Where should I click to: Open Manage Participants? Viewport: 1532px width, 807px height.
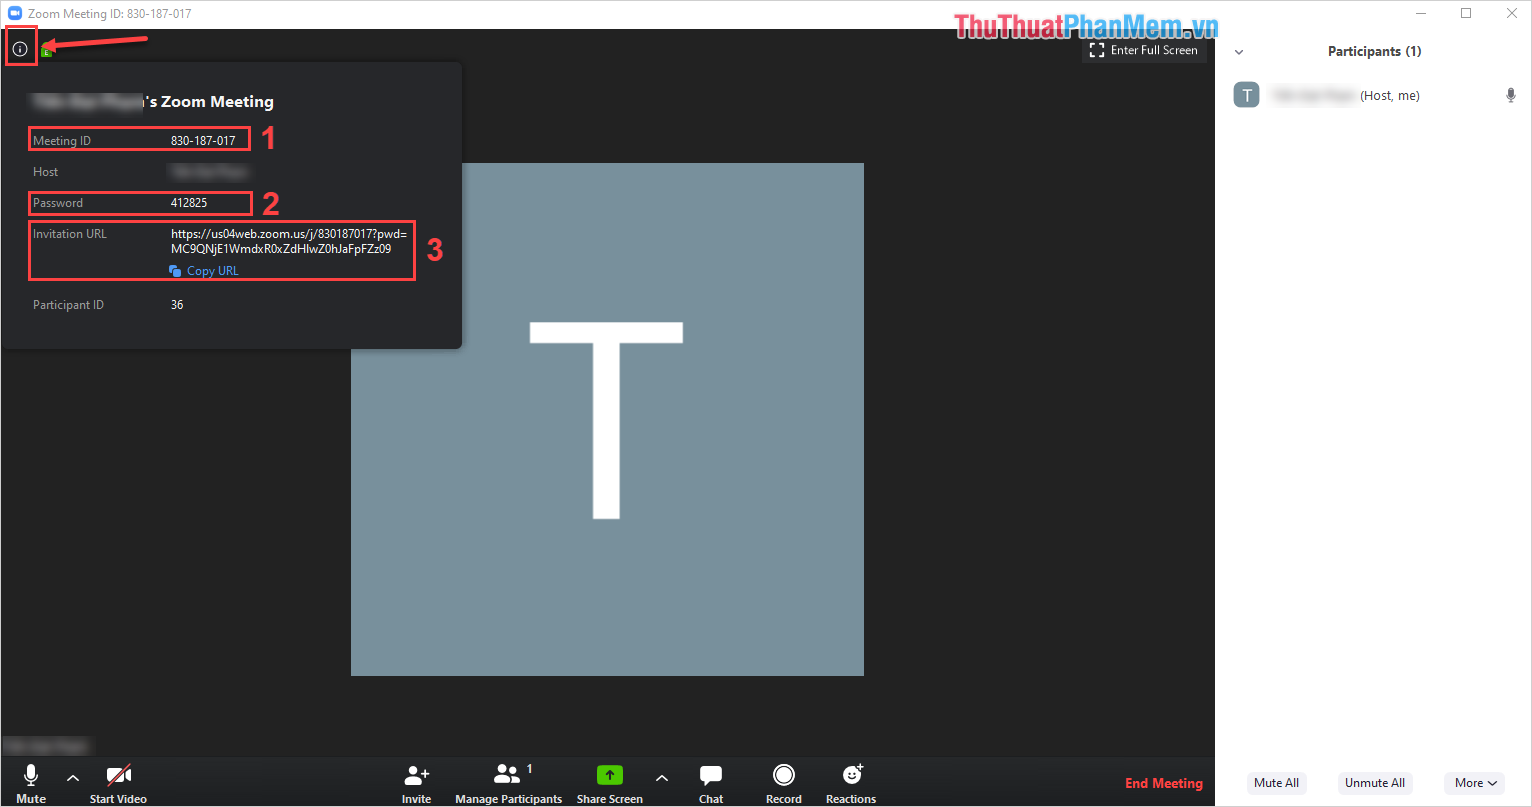(x=508, y=784)
